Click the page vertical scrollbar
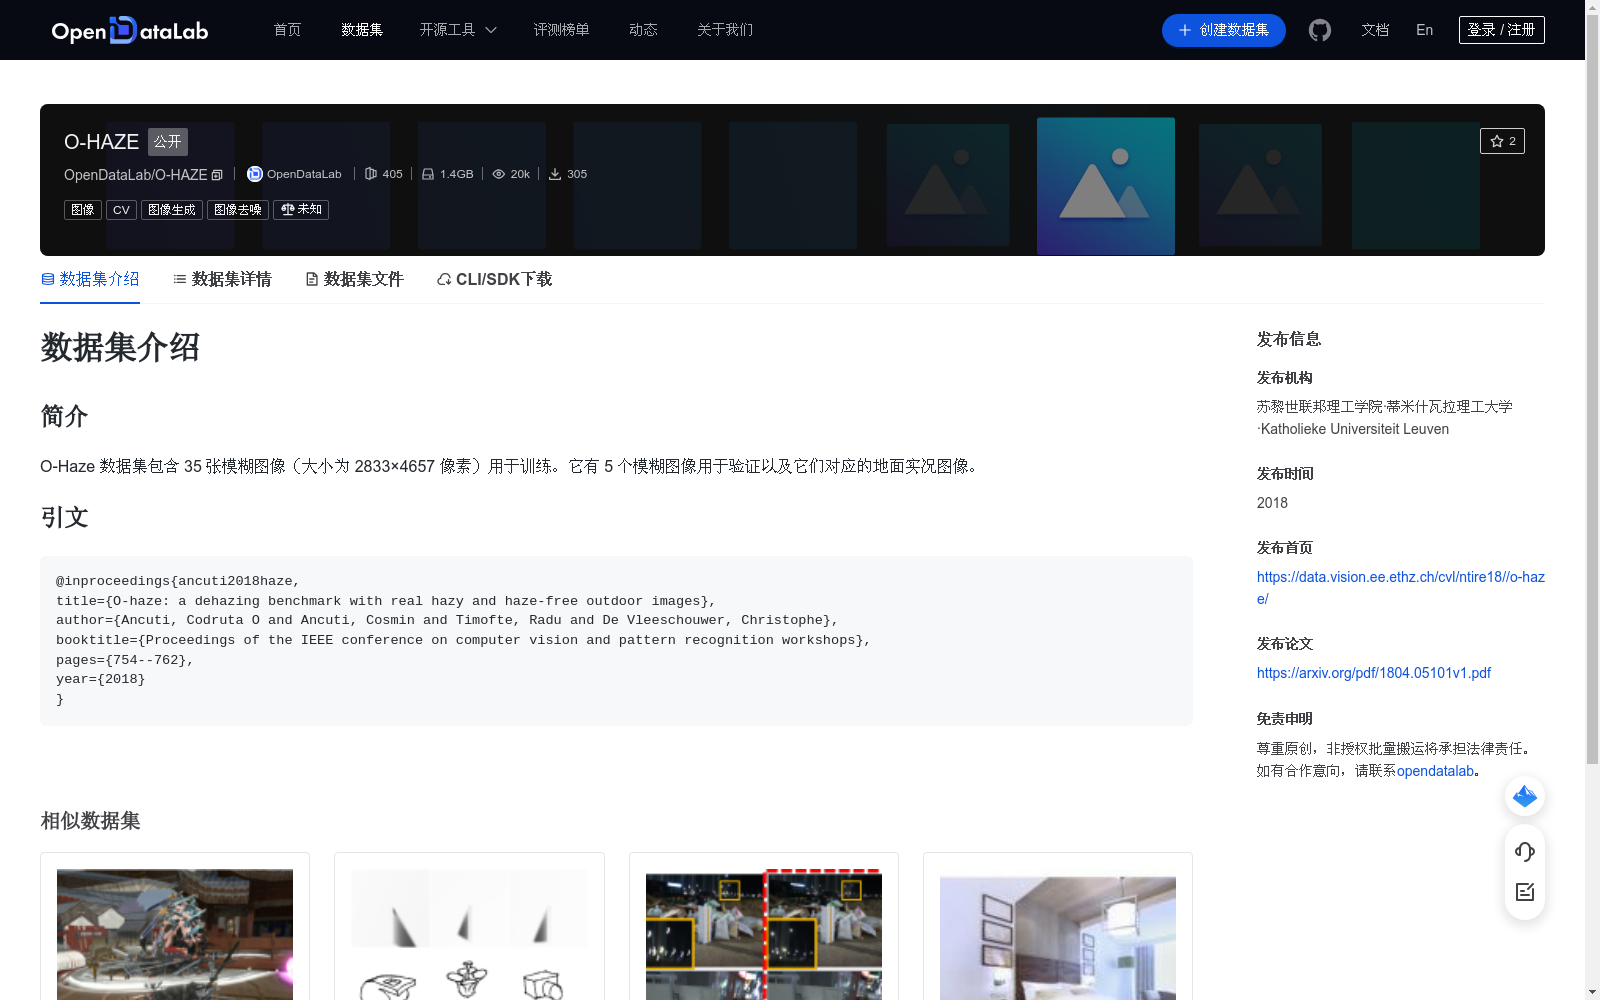1600x1000 pixels. pos(1592,390)
